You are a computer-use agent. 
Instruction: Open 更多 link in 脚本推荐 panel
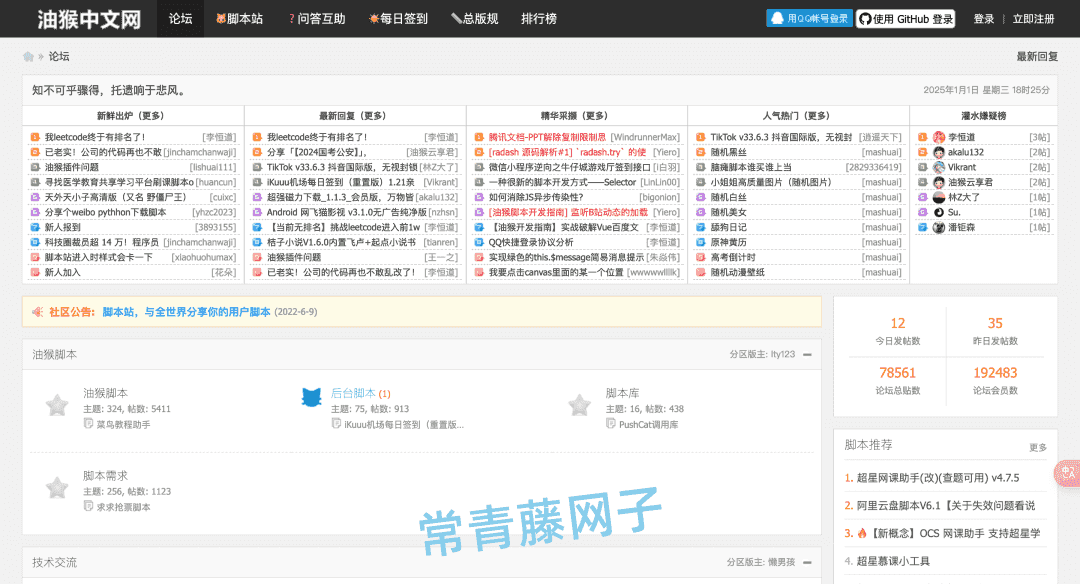(1038, 447)
